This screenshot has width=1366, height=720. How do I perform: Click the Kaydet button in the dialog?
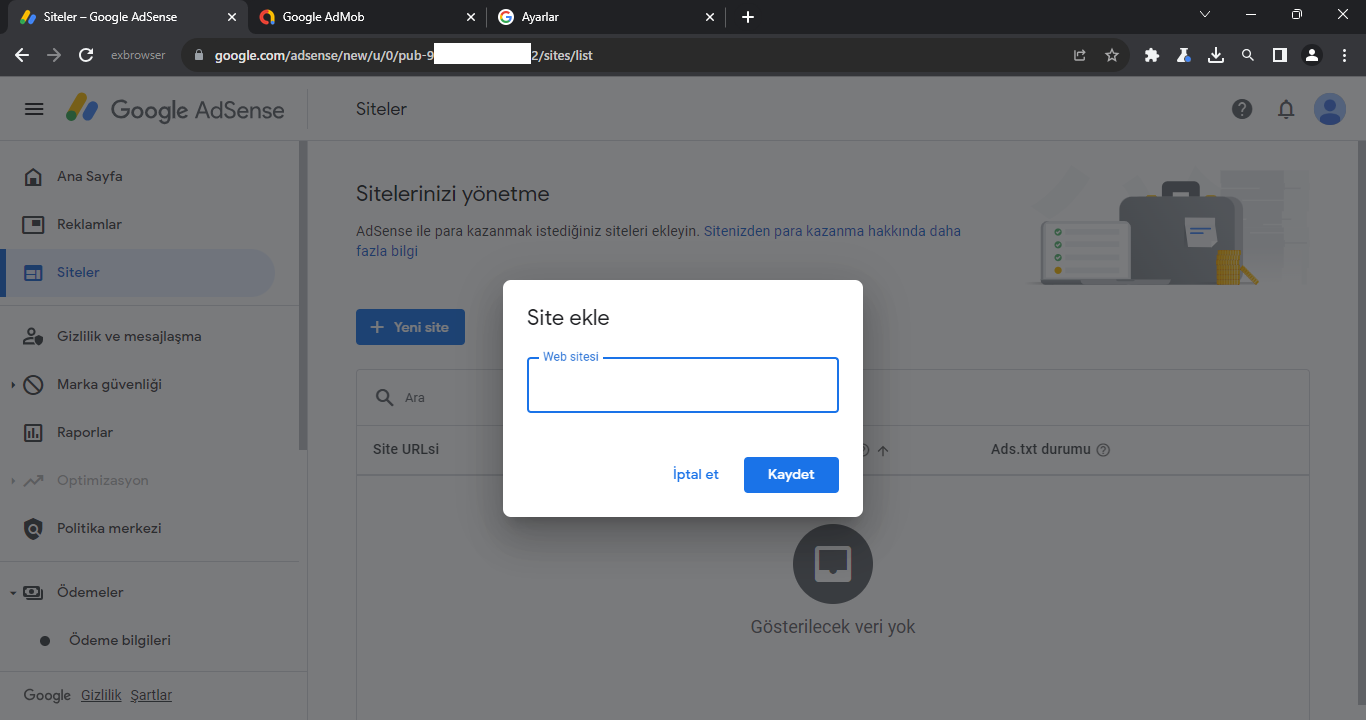coord(791,475)
